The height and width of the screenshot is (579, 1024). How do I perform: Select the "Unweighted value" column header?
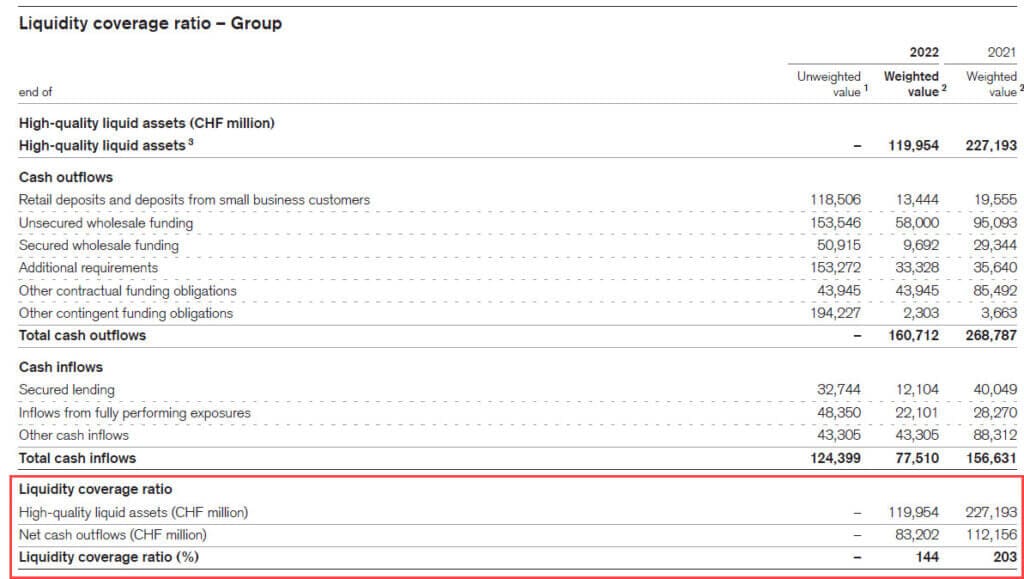coord(829,84)
